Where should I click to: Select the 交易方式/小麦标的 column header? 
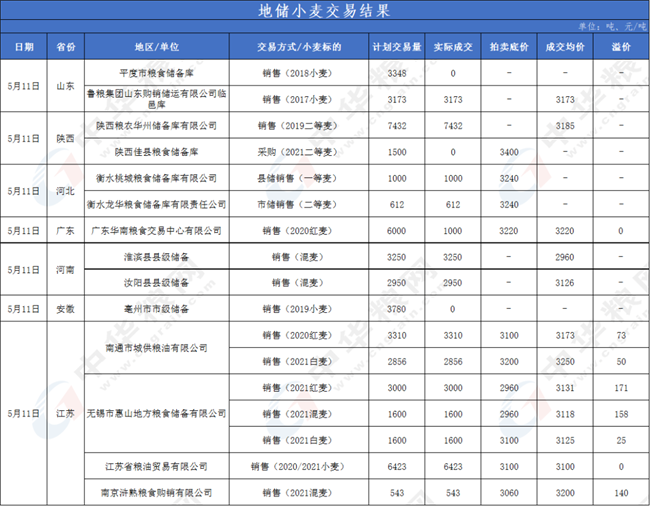click(298, 47)
